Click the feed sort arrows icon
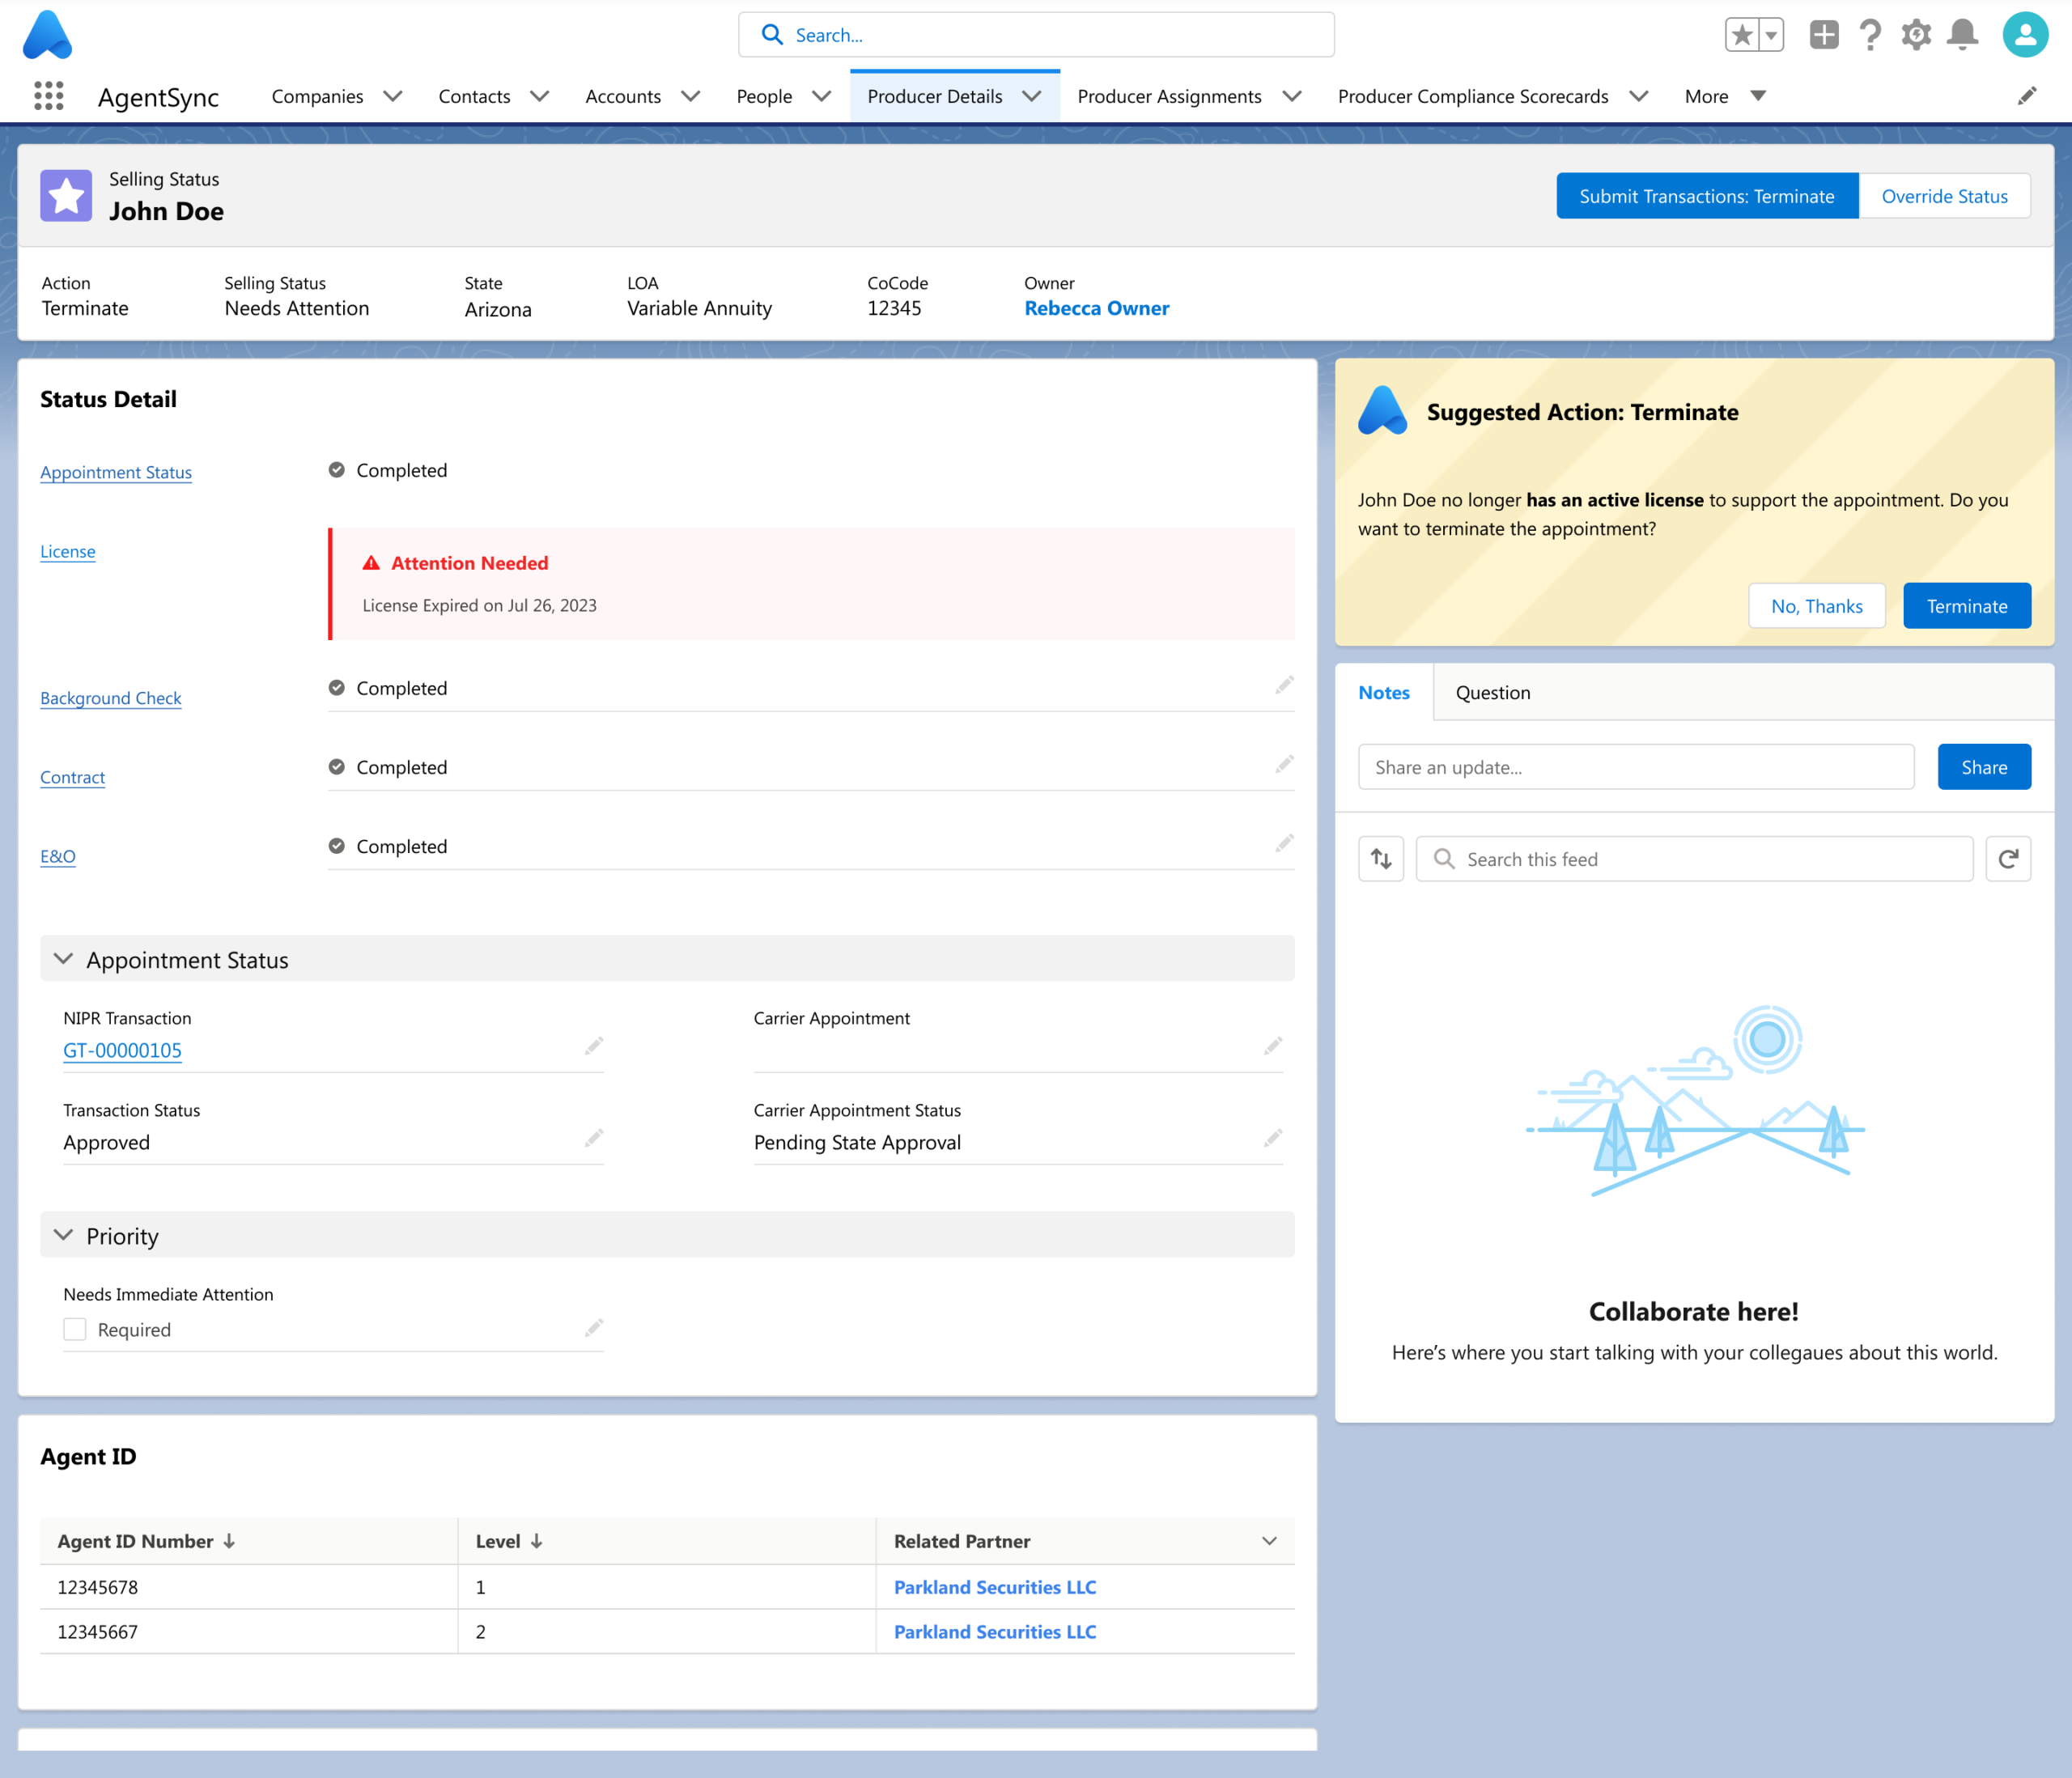Viewport: 2072px width, 1778px height. coord(1381,859)
